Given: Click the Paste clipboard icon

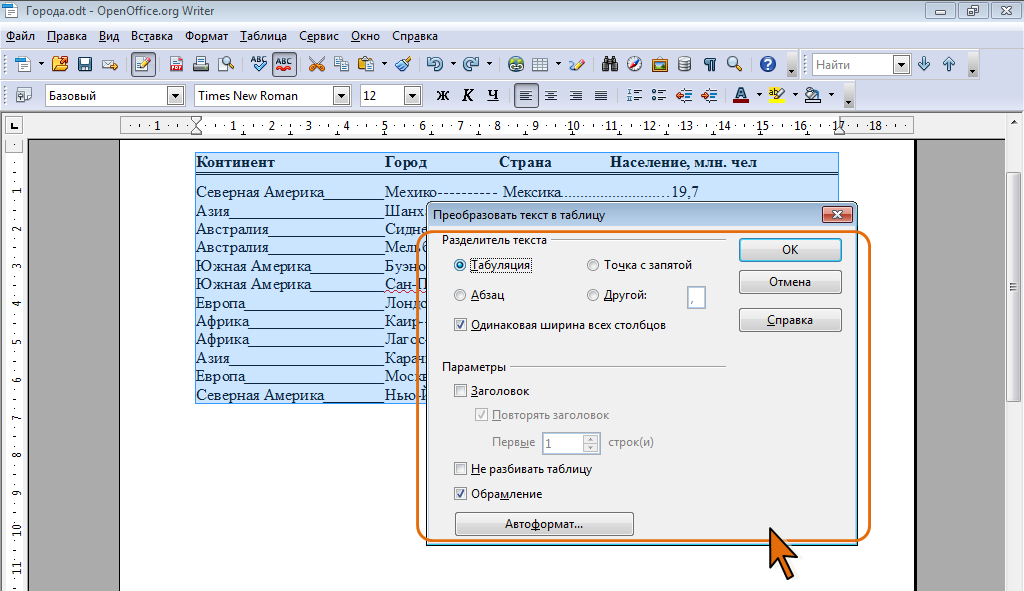Looking at the screenshot, I should click(x=366, y=64).
